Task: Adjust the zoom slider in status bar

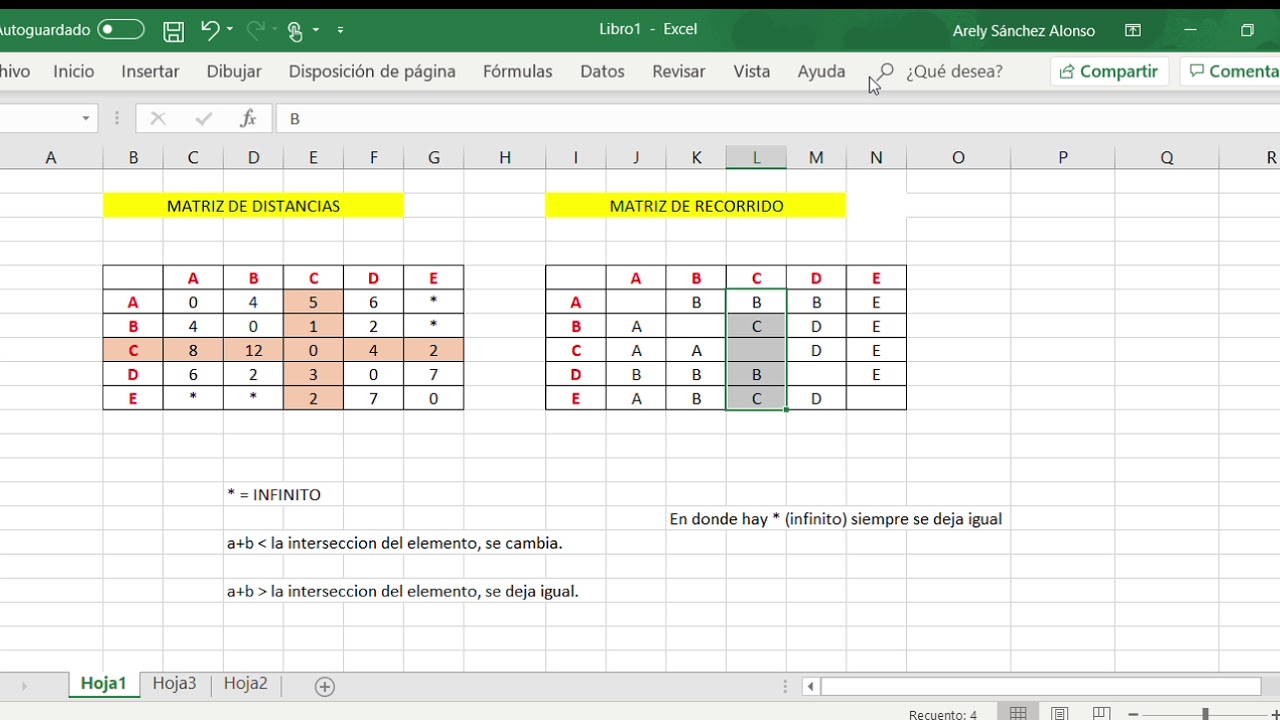Action: point(1205,713)
